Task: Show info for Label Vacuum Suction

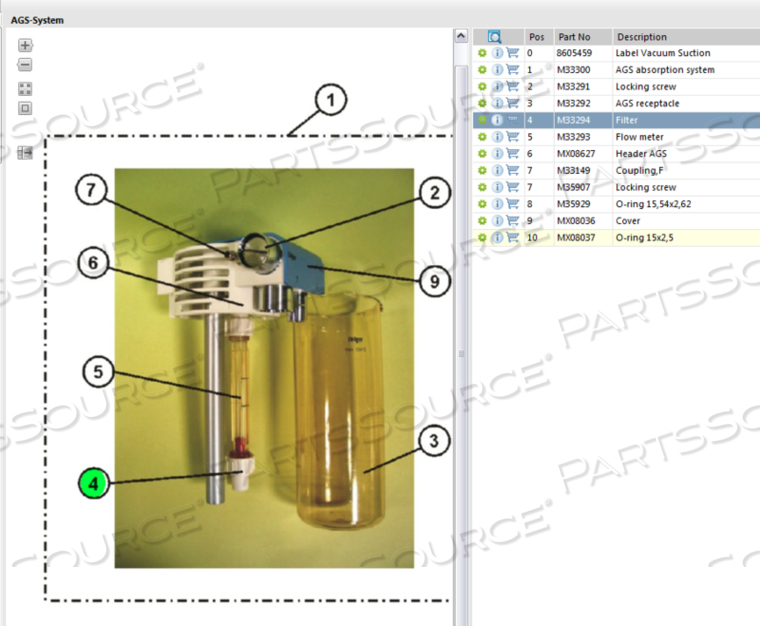Action: (497, 53)
